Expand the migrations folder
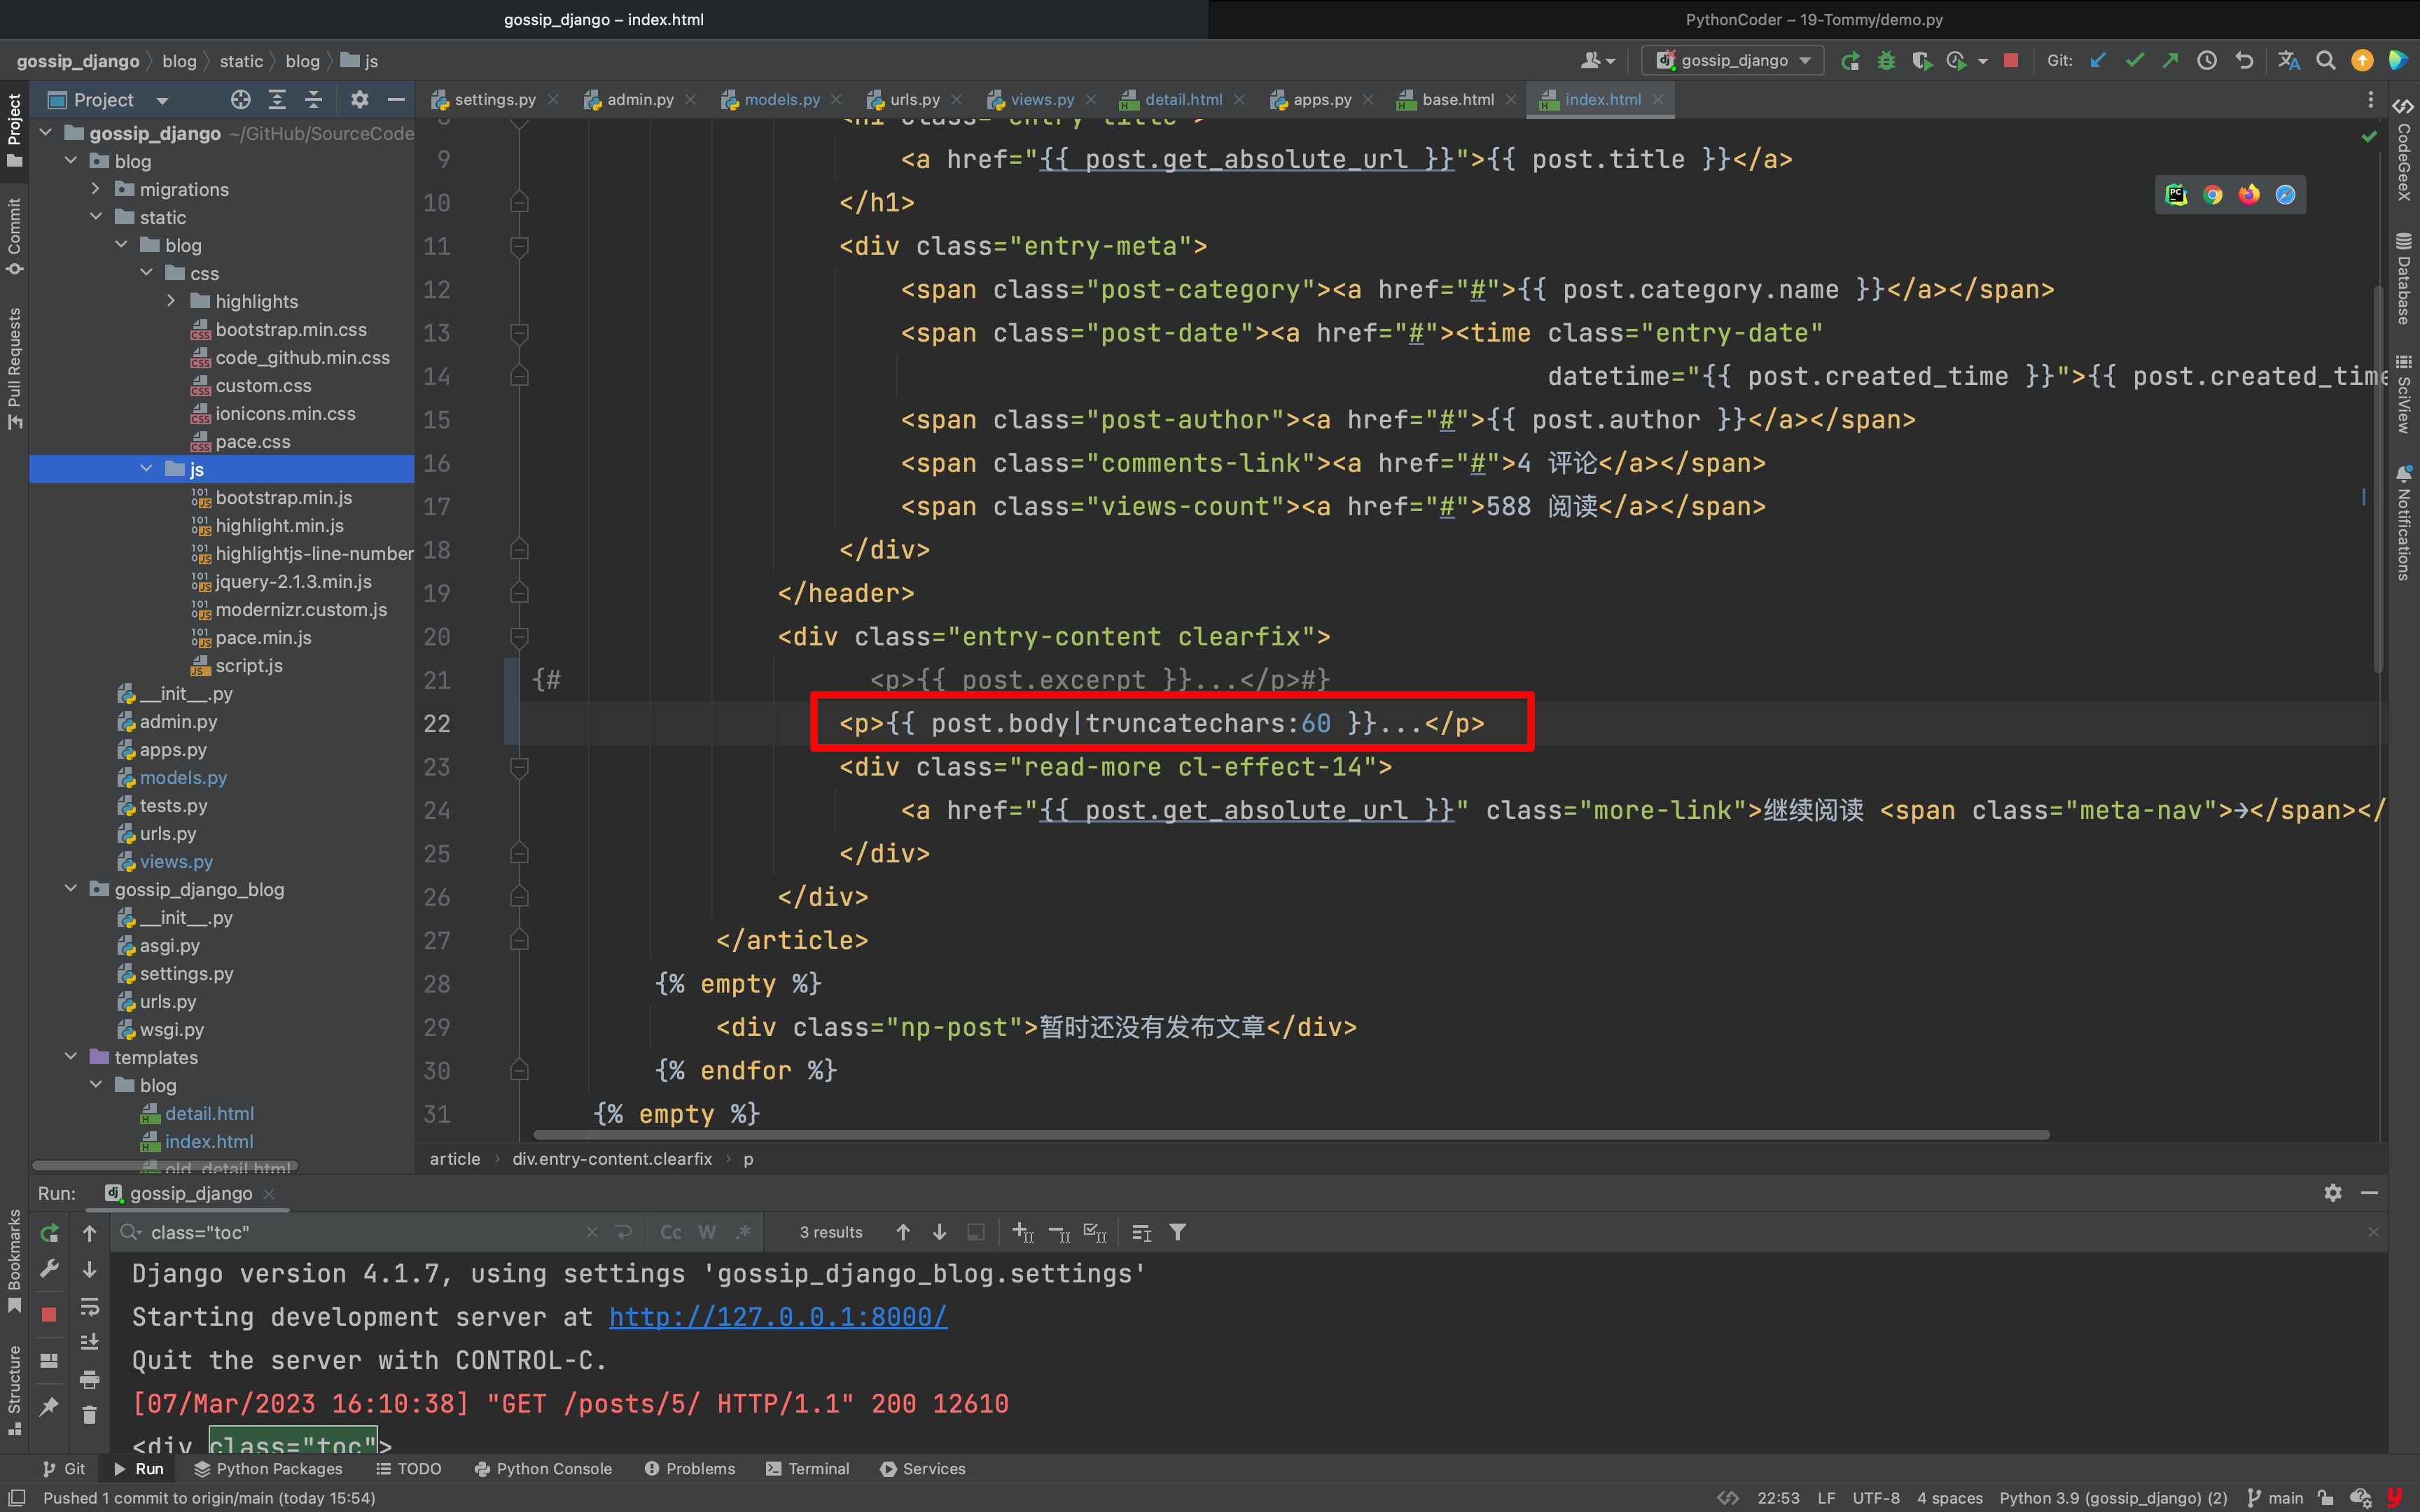Image resolution: width=2420 pixels, height=1512 pixels. pyautogui.click(x=95, y=189)
